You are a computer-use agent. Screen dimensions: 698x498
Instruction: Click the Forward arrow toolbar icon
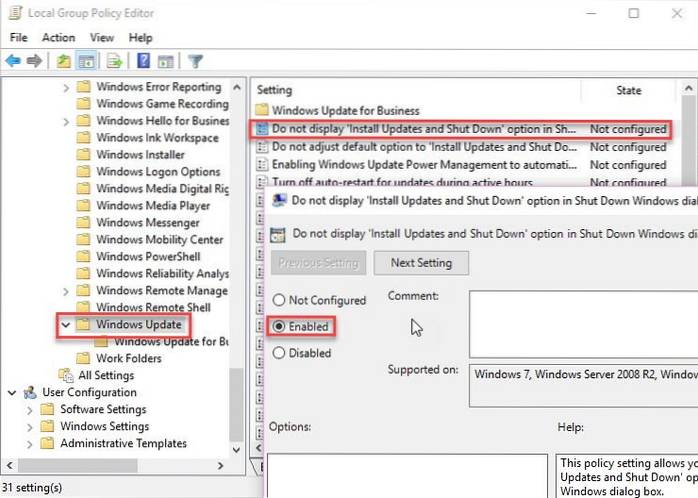coord(32,61)
